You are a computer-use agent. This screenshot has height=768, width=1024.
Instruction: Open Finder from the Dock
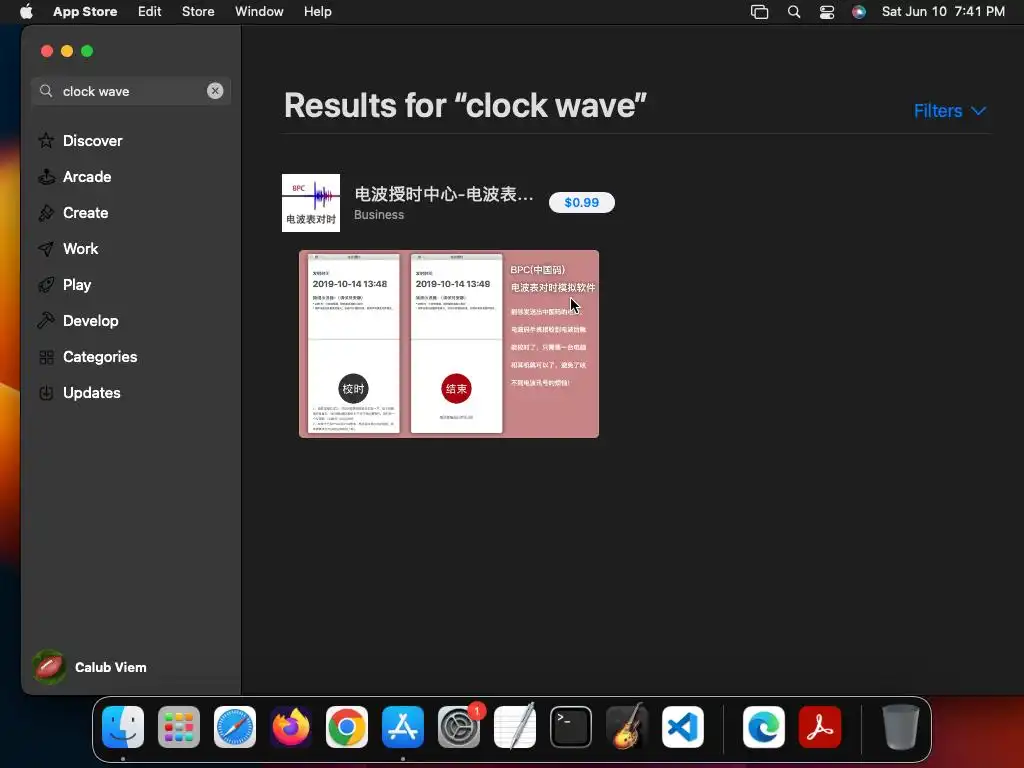point(123,727)
